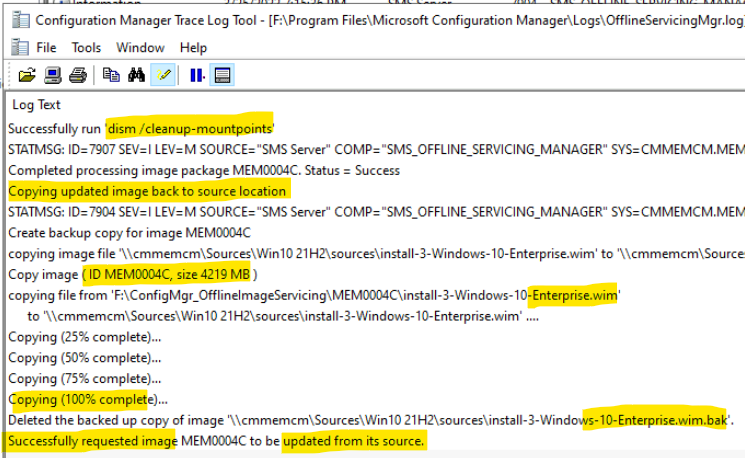Toggle the Show details pane icon
The width and height of the screenshot is (745, 458).
click(x=222, y=75)
